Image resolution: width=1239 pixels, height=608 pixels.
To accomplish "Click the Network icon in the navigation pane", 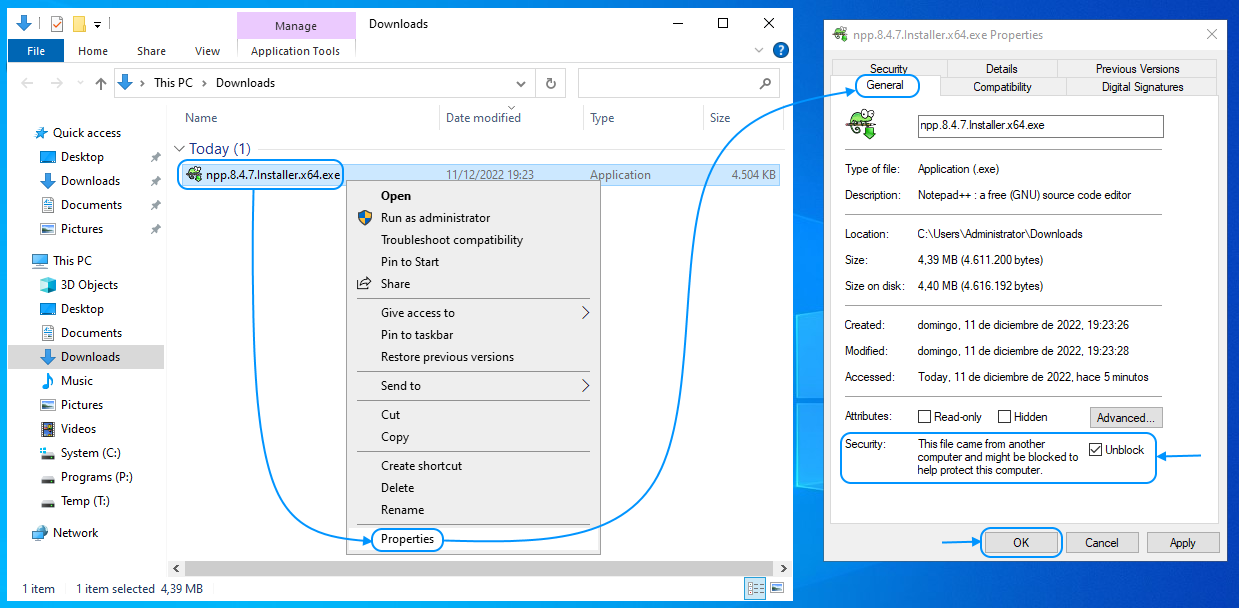I will point(40,533).
